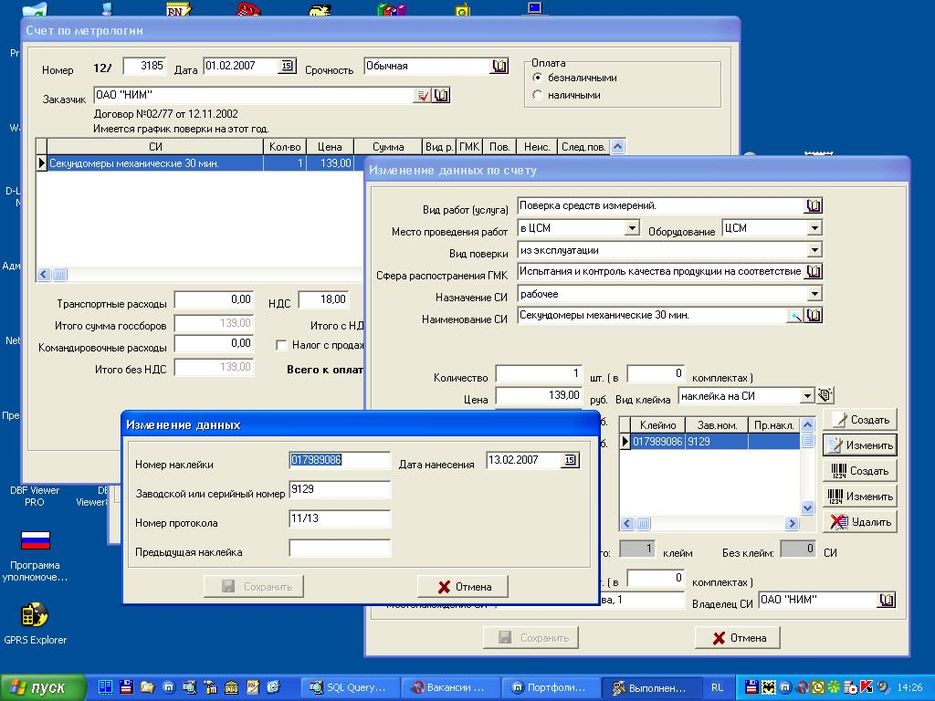Expand Оборудование ЦСМ dropdown
The height and width of the screenshot is (701, 935).
click(815, 228)
